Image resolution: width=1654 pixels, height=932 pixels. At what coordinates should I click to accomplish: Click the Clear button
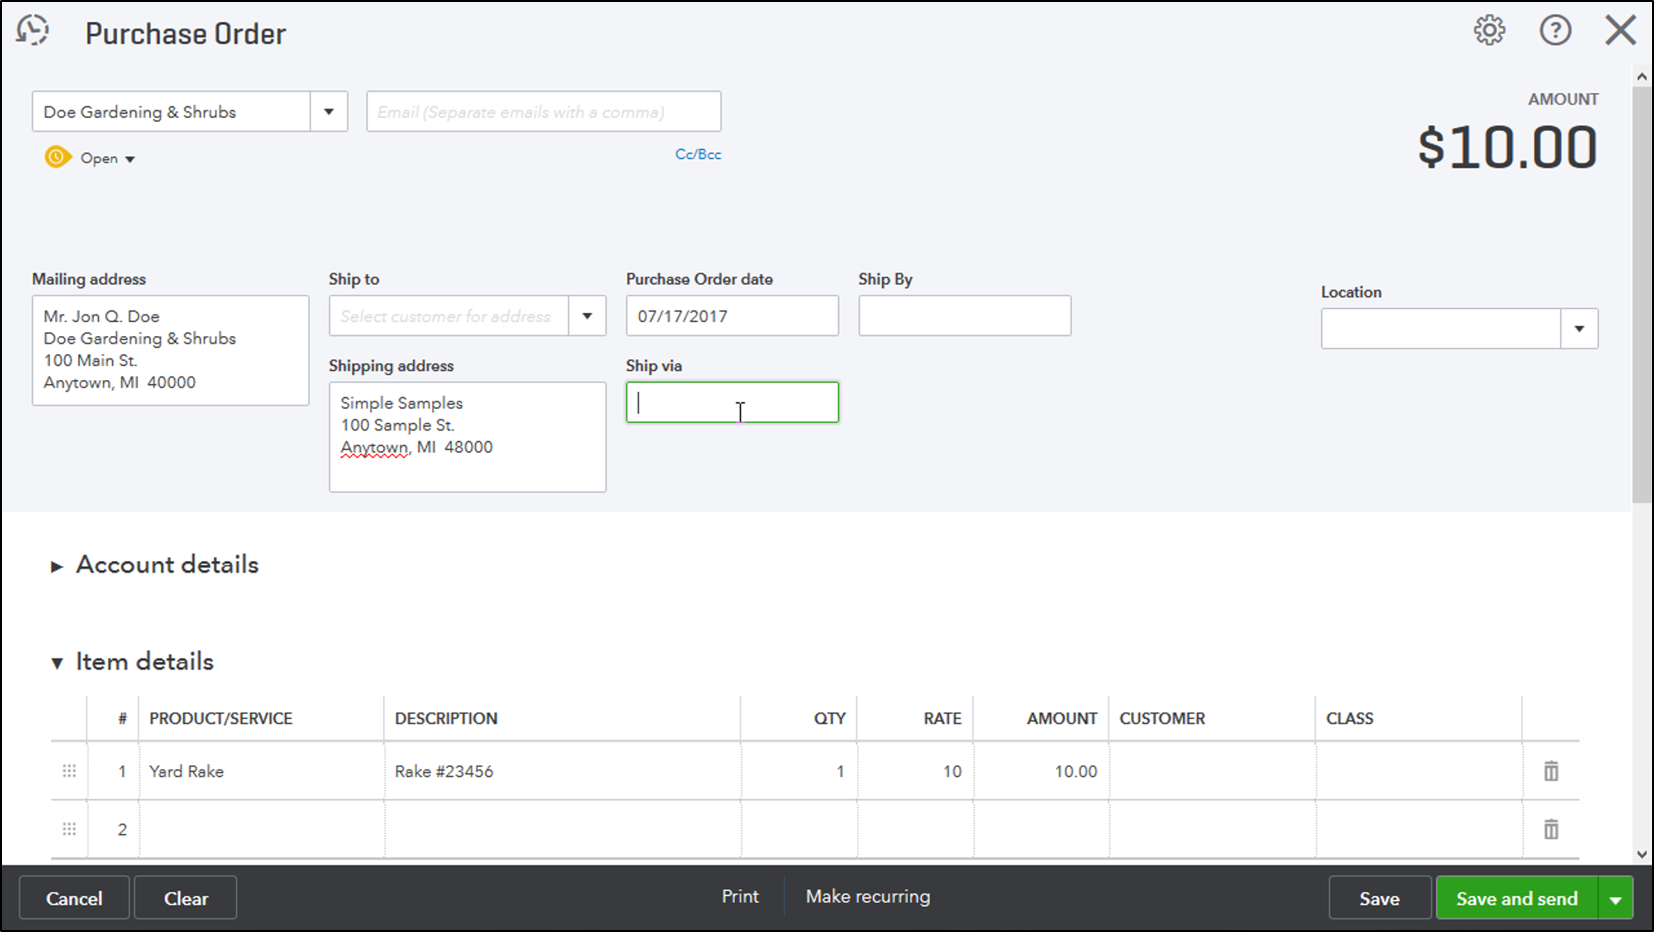click(x=184, y=897)
